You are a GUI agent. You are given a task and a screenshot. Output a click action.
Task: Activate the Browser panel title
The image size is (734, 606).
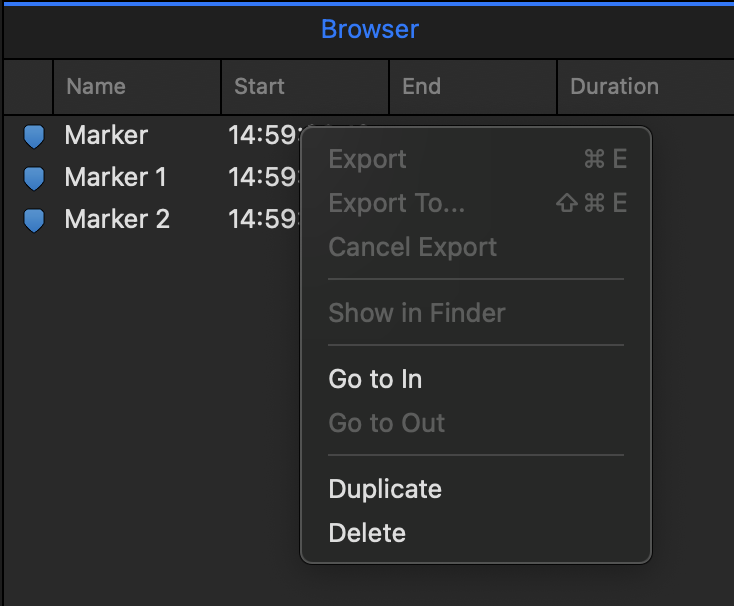[x=370, y=29]
